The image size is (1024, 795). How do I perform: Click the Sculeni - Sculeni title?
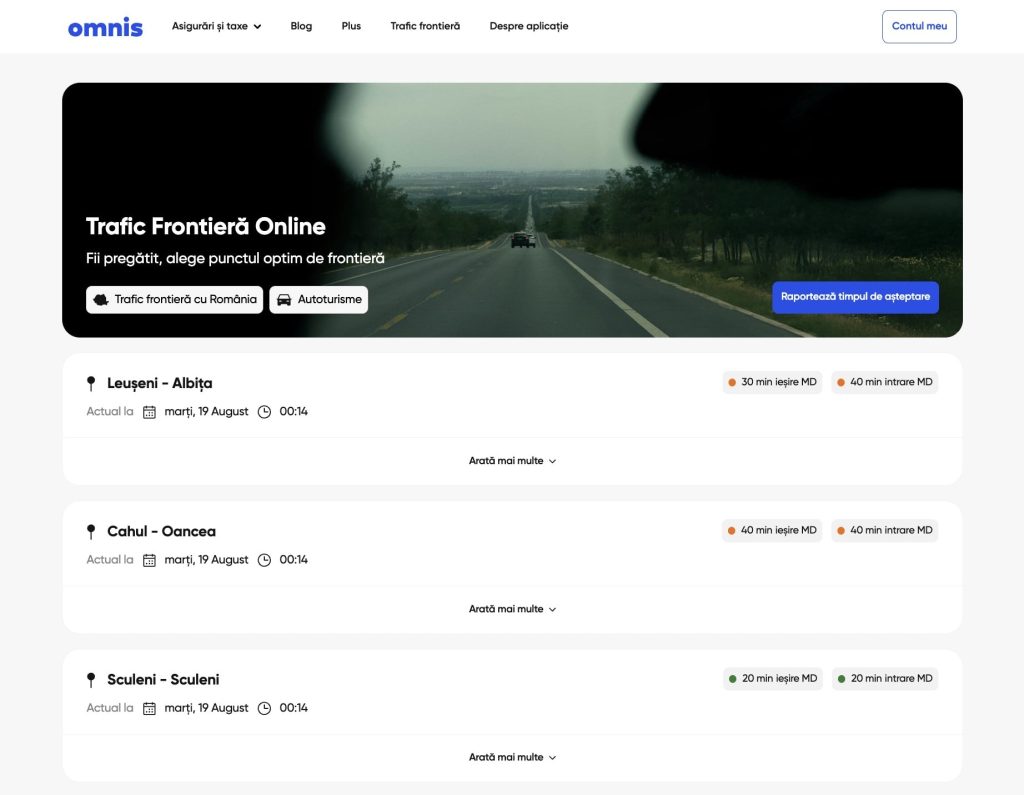pos(163,680)
